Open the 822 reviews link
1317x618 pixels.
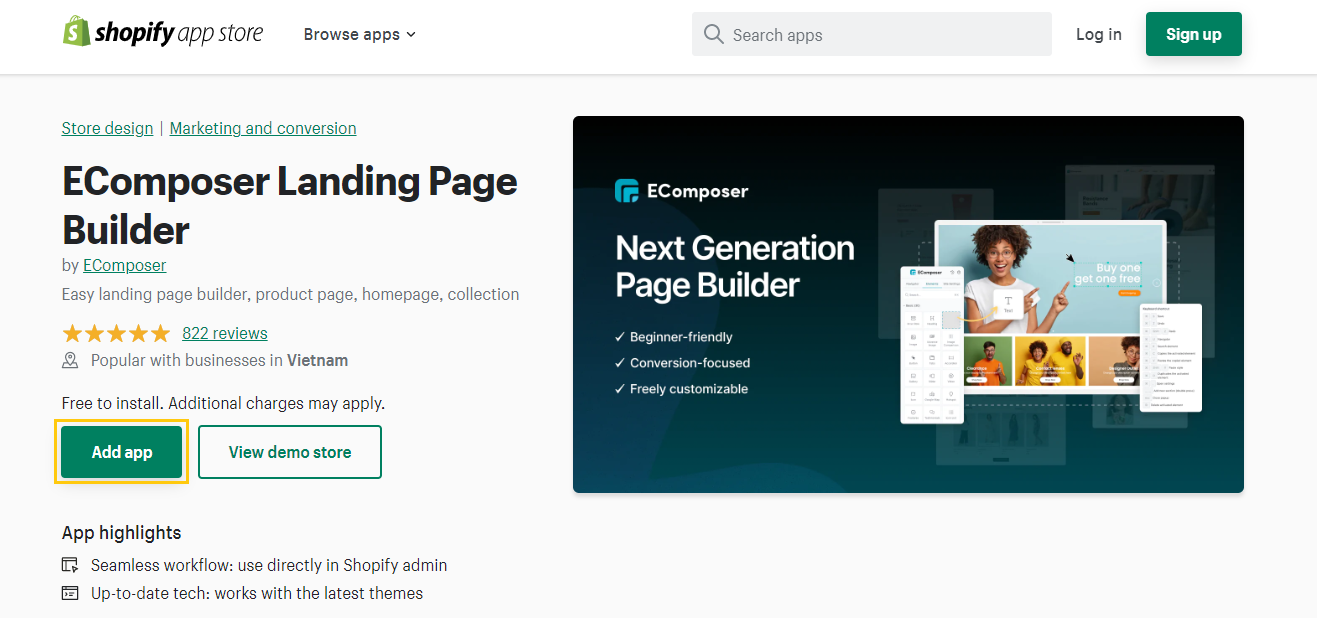click(225, 333)
